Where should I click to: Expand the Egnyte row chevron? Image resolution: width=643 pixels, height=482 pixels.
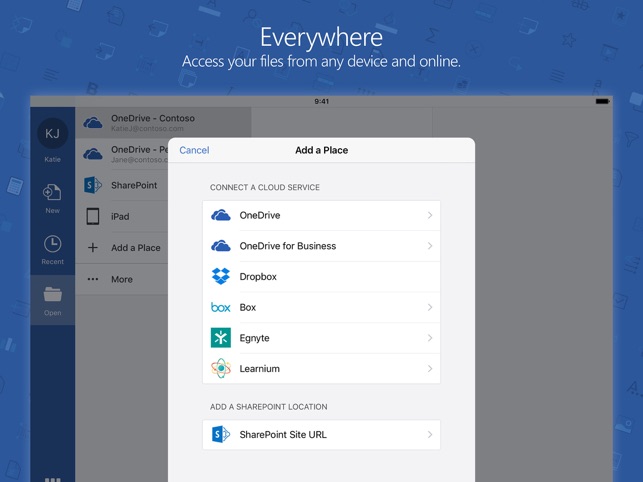[x=430, y=338]
